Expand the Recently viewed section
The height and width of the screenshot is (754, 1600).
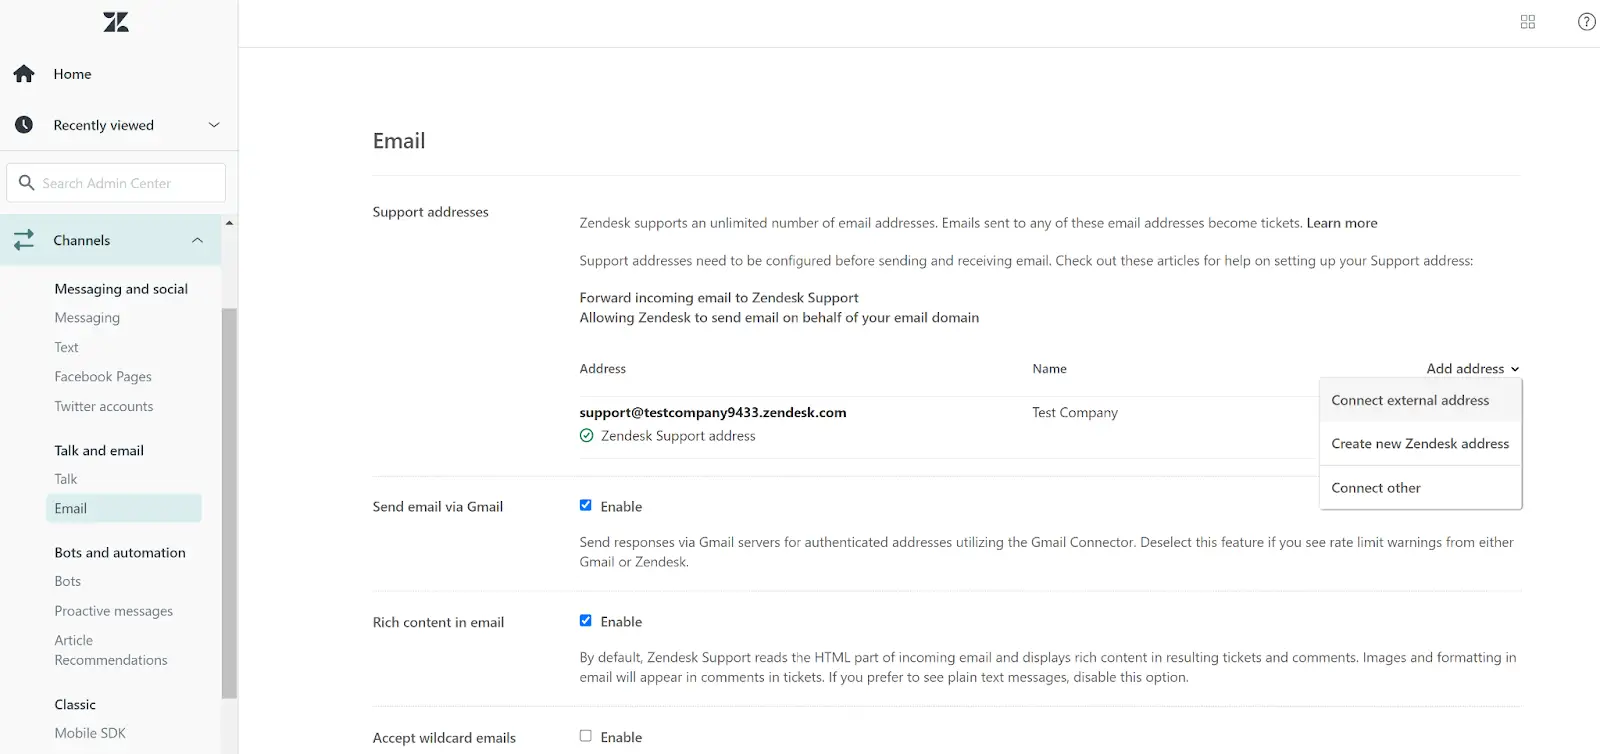(x=213, y=124)
